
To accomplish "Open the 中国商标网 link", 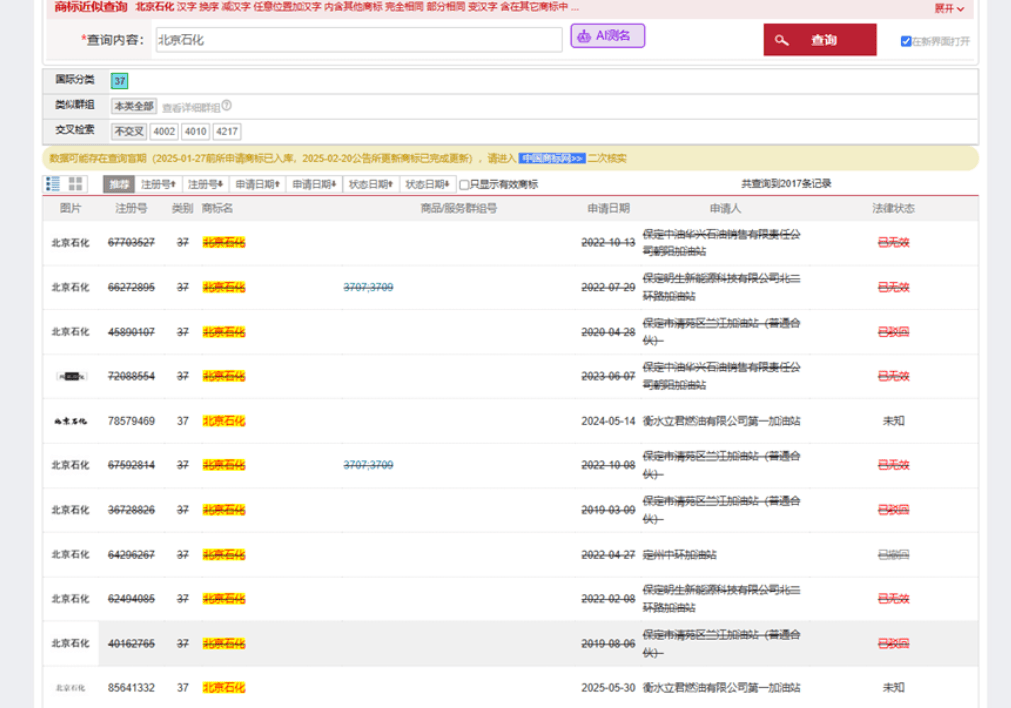I will (551, 158).
